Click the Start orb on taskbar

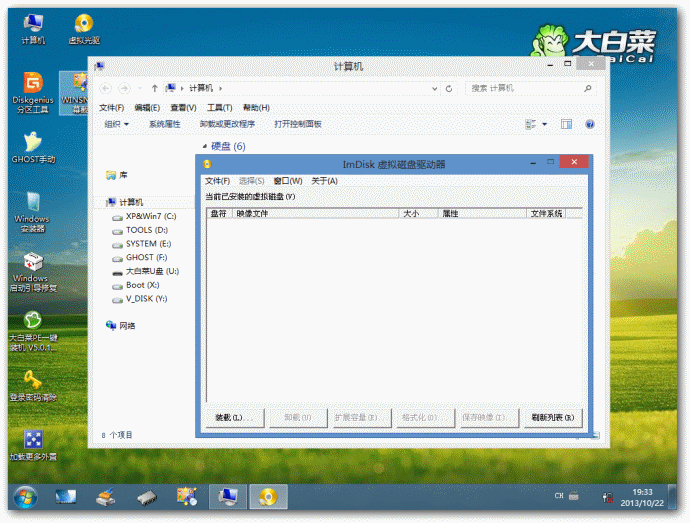point(25,497)
